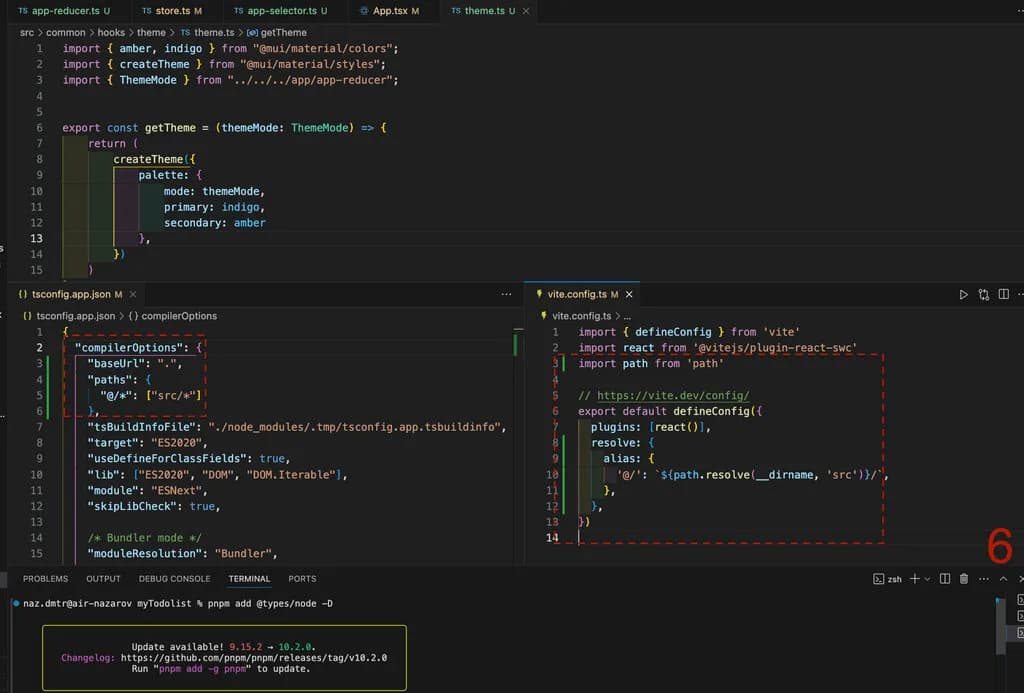Click the 'hooks' breadcrumb segment
Screen dimensions: 1024x693
click(x=111, y=33)
